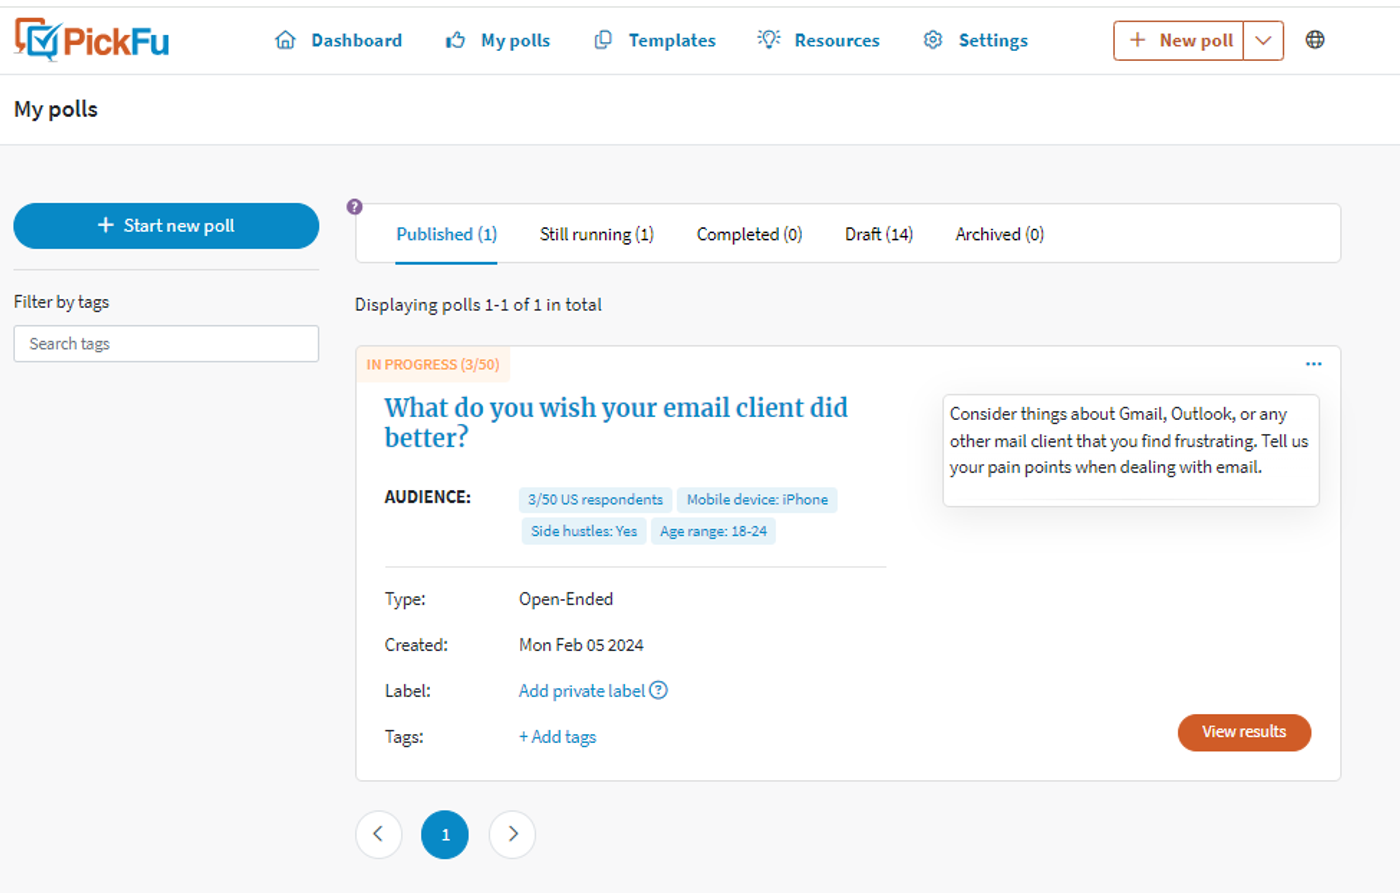This screenshot has height=893, width=1400.
Task: Expand the New poll dropdown arrow
Action: 1263,41
